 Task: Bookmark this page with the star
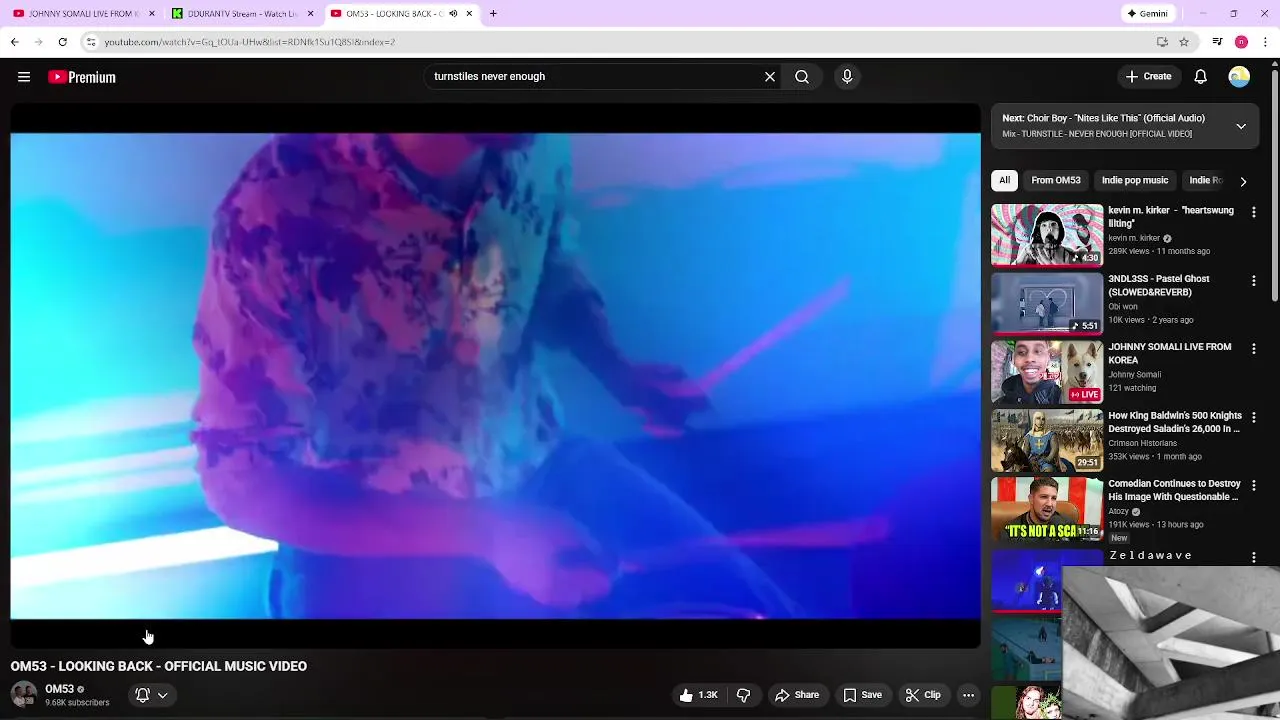pos(1184,42)
